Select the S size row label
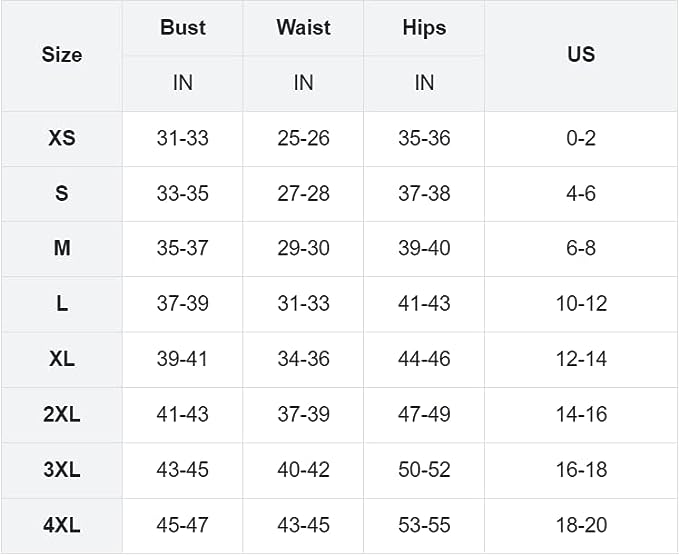 coord(62,193)
